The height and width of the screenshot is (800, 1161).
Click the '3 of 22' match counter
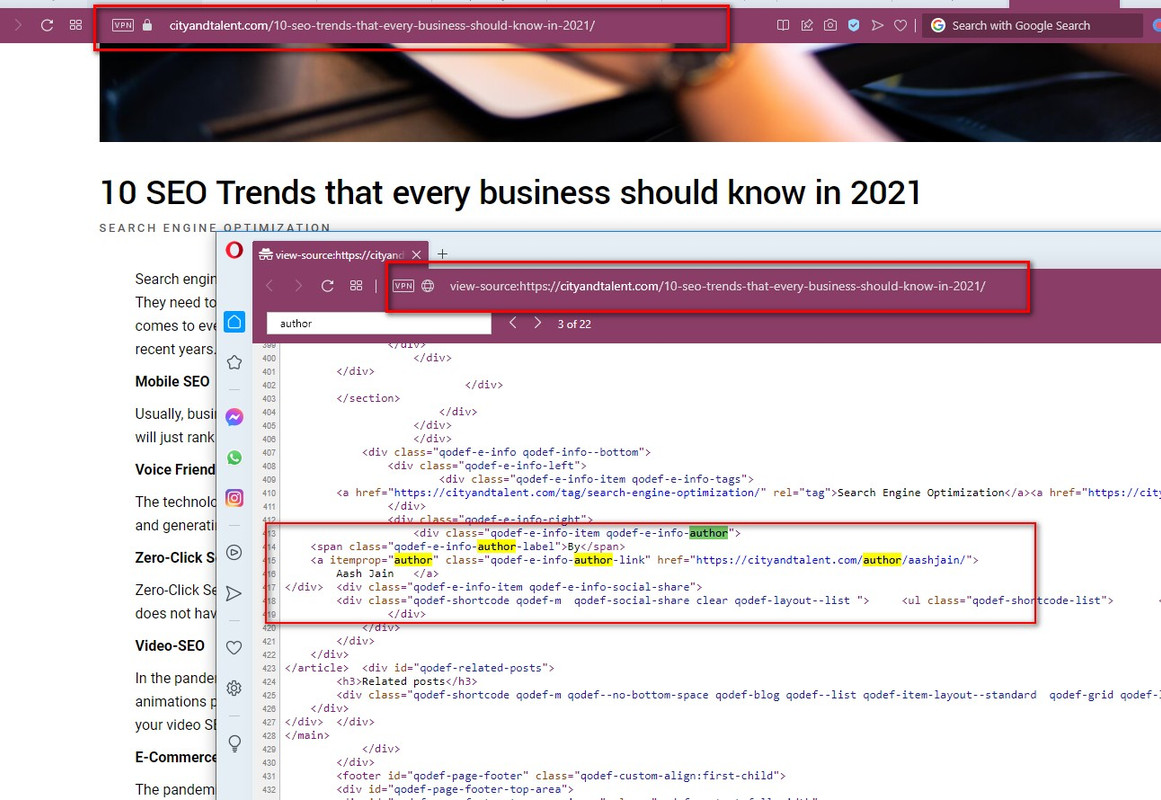click(x=574, y=324)
